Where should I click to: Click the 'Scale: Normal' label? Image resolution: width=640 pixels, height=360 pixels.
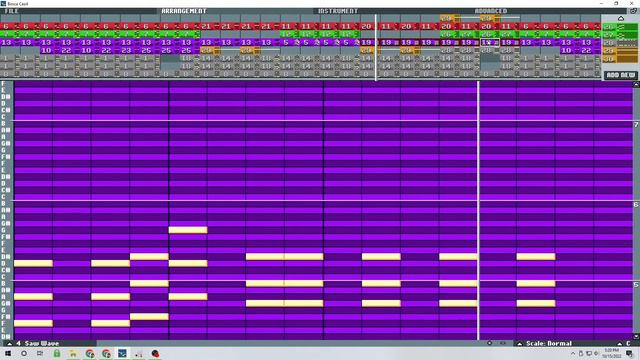[x=549, y=344]
